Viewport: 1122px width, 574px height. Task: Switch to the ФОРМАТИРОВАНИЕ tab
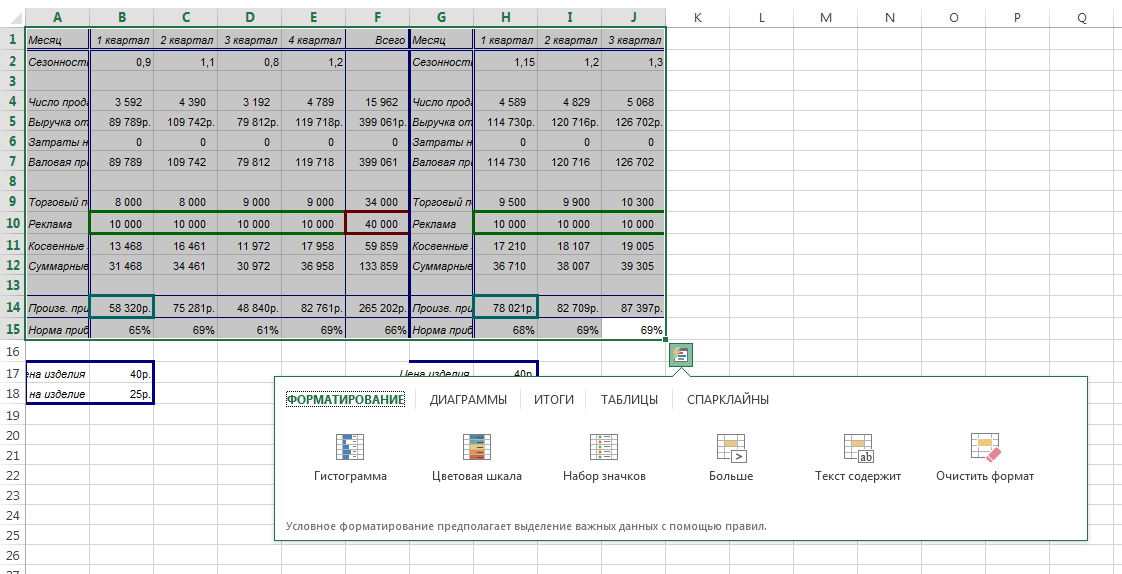pyautogui.click(x=346, y=399)
